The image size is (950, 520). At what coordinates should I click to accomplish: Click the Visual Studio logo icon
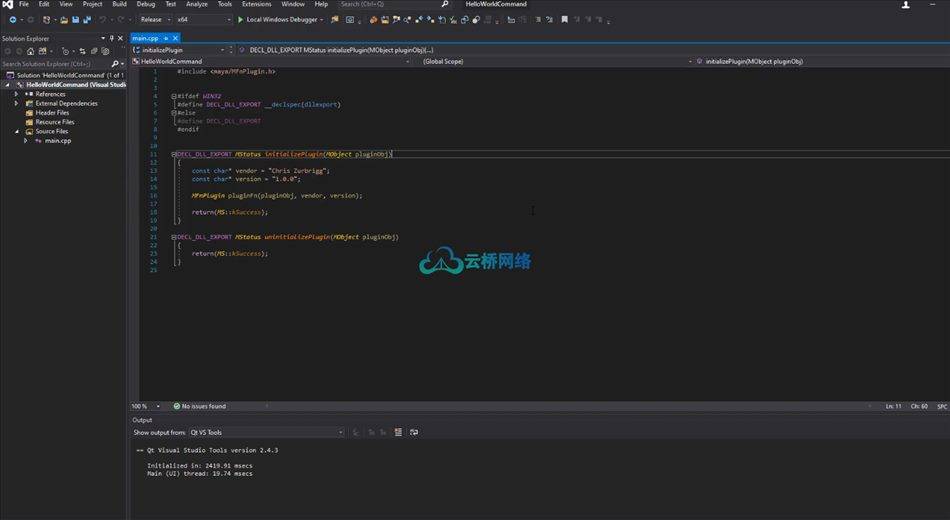[7, 4]
